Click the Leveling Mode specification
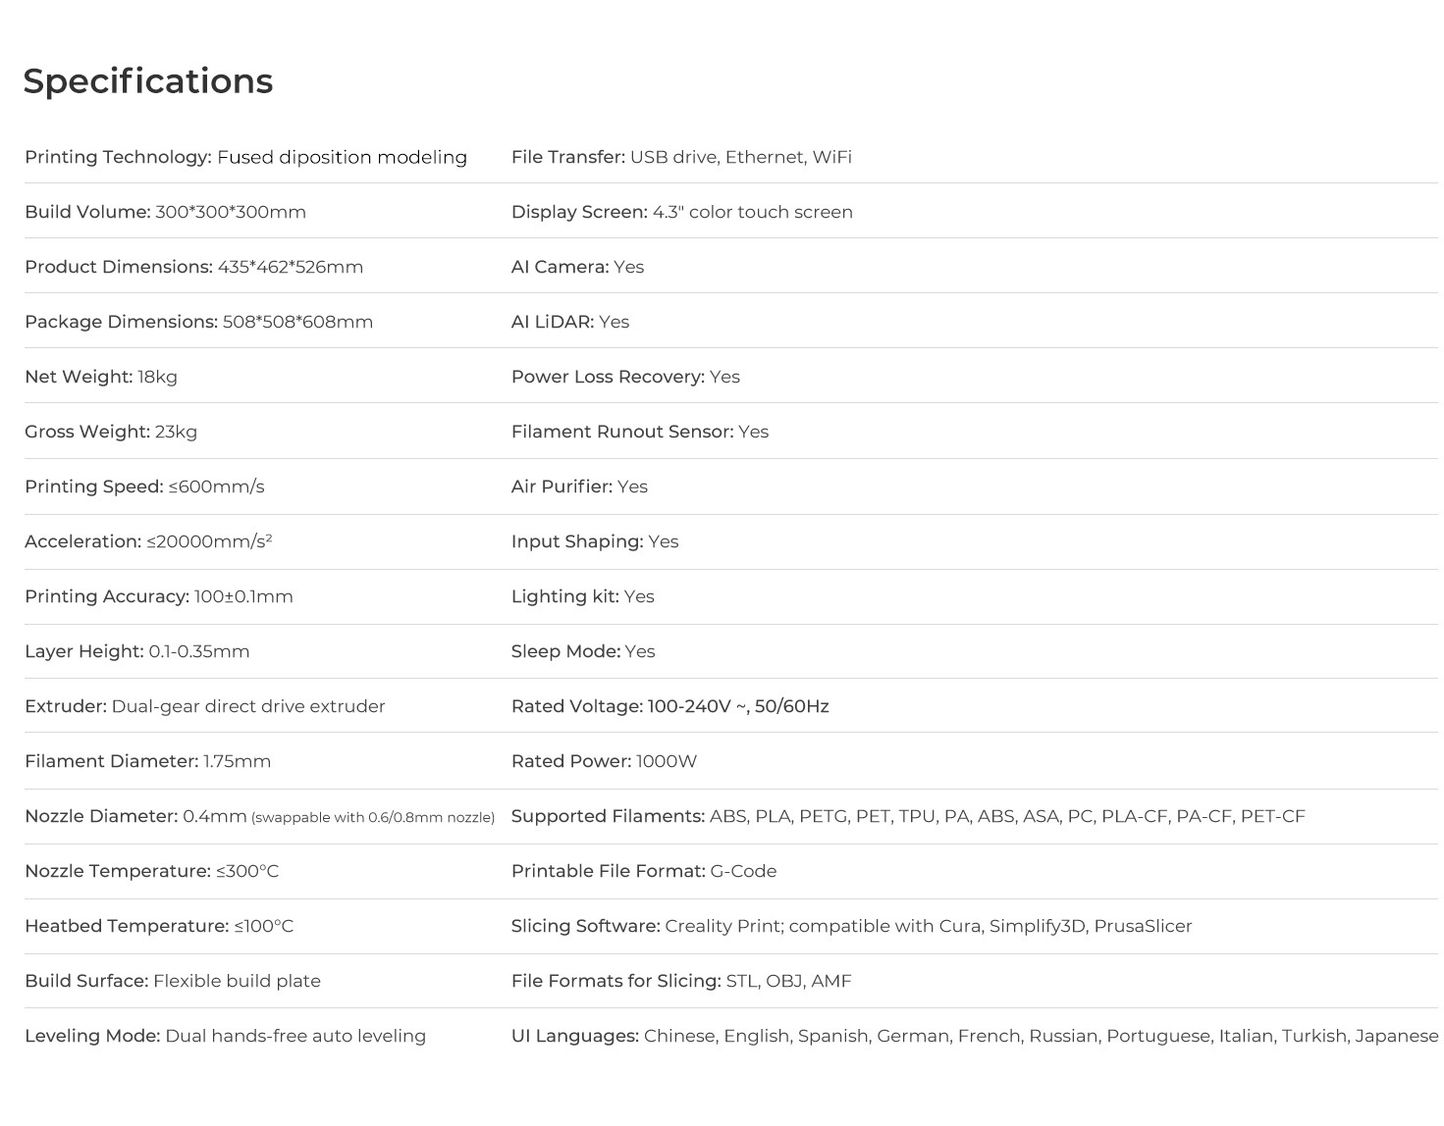 coord(225,1037)
